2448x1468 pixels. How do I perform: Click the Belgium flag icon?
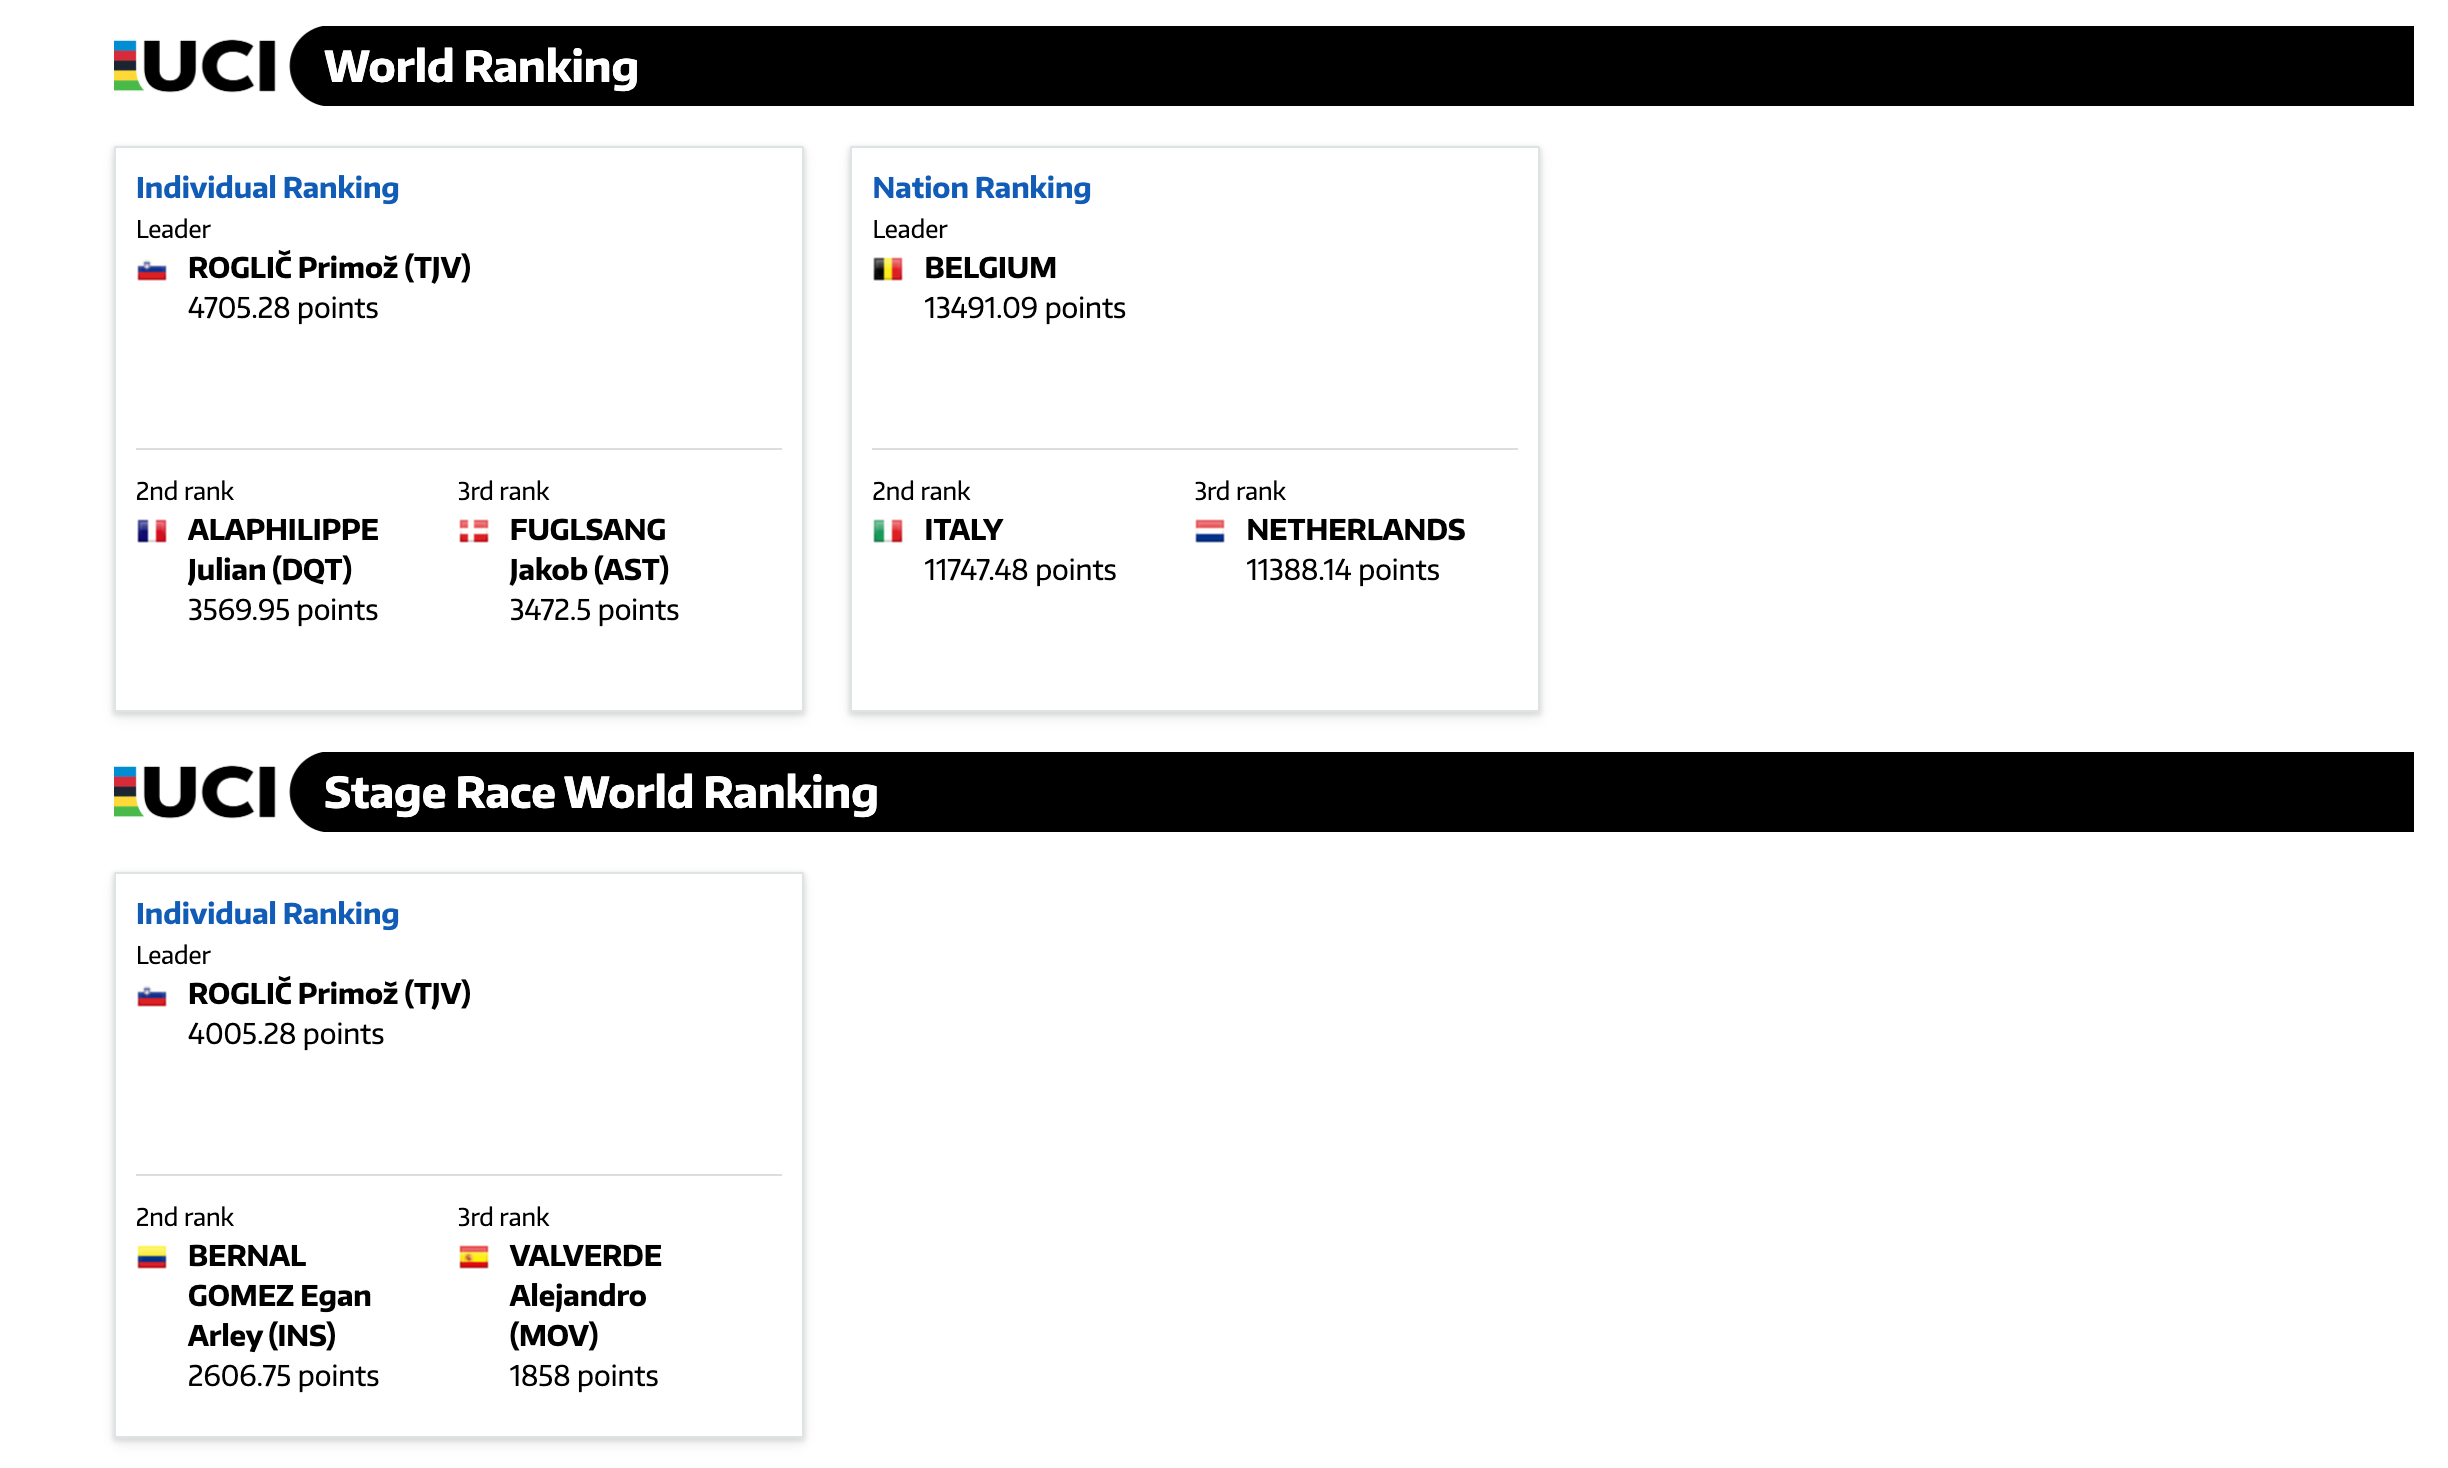(x=888, y=269)
